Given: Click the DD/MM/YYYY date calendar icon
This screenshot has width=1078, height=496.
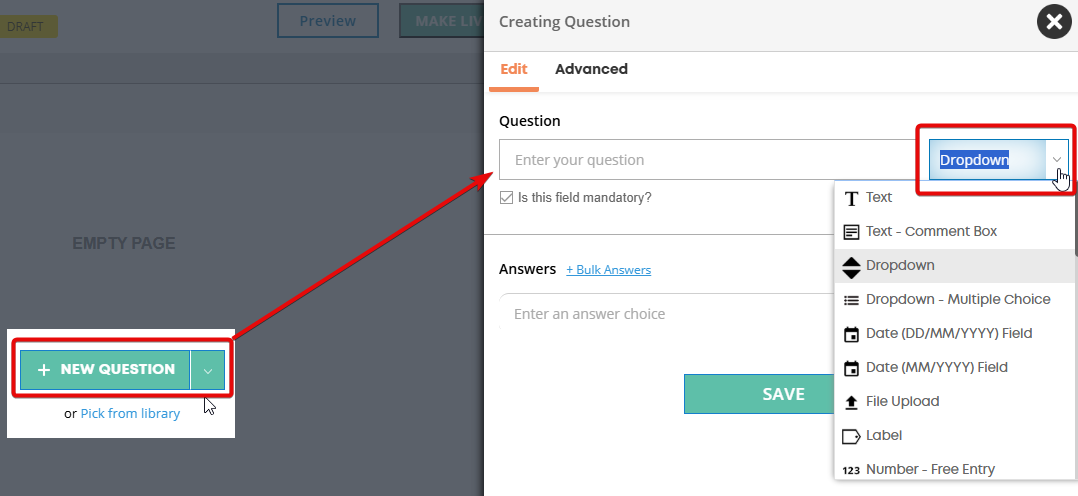Looking at the screenshot, I should coord(851,334).
